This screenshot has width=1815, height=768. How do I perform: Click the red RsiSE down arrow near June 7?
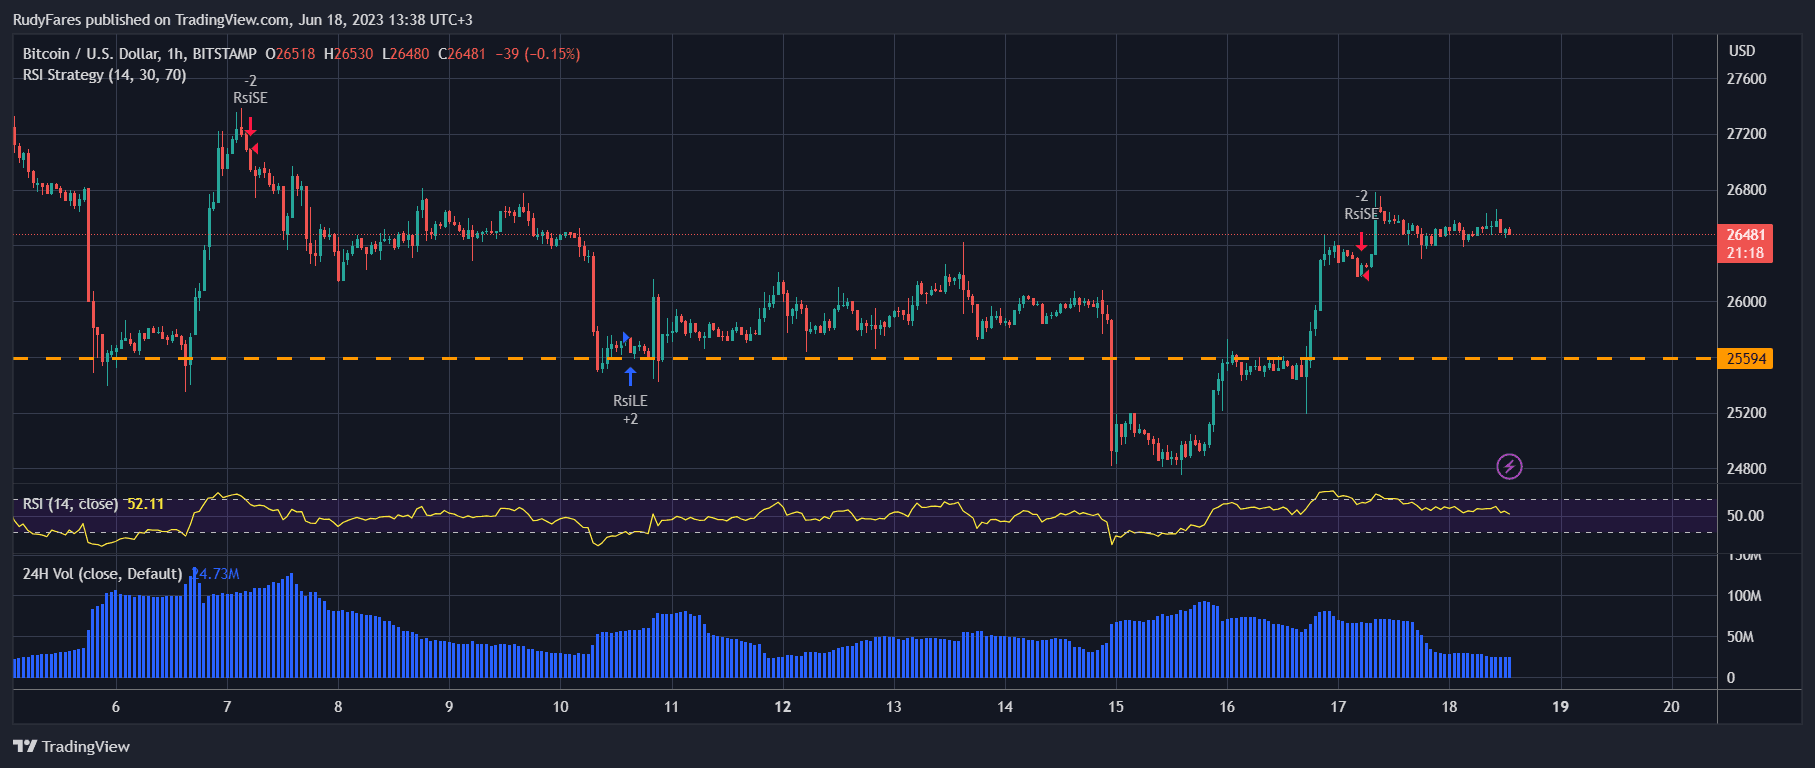pos(249,127)
